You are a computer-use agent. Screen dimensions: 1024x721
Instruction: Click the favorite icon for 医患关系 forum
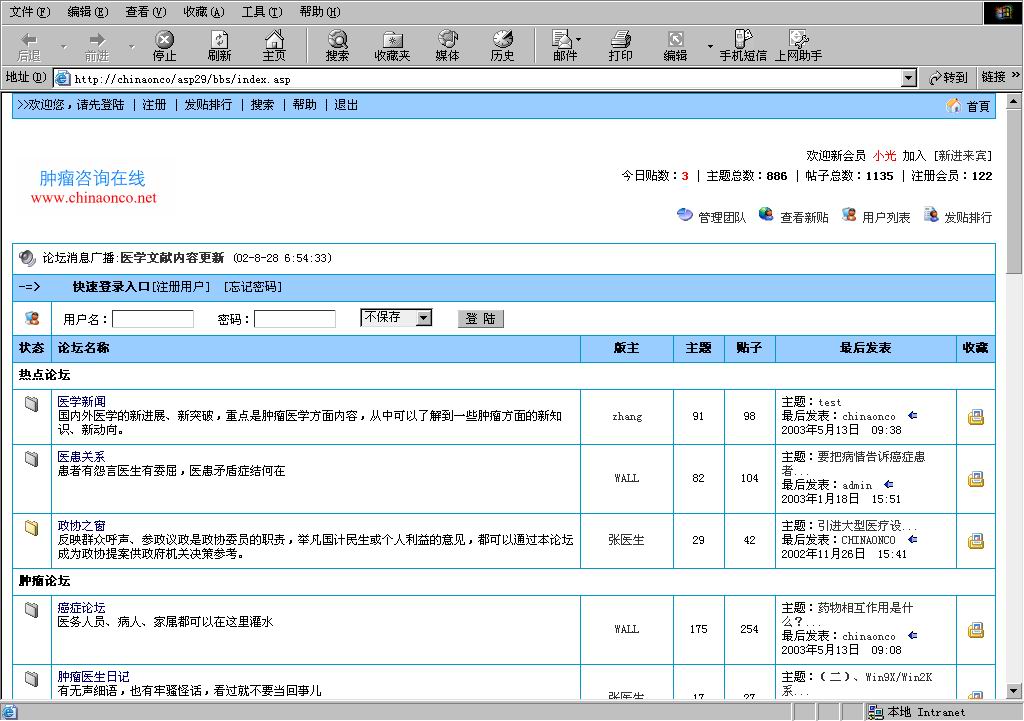pyautogui.click(x=976, y=479)
